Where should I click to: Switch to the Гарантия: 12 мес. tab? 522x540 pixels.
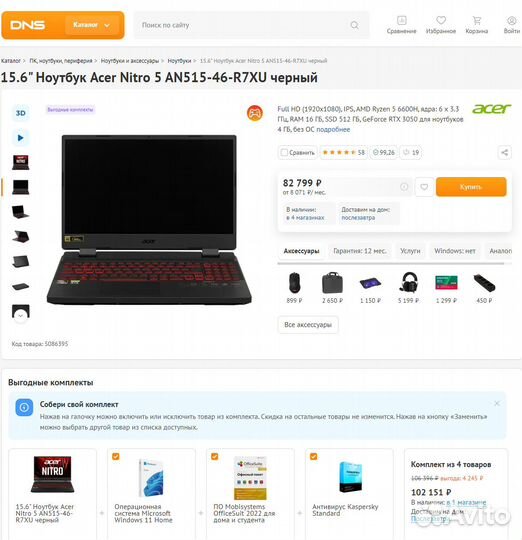[360, 251]
